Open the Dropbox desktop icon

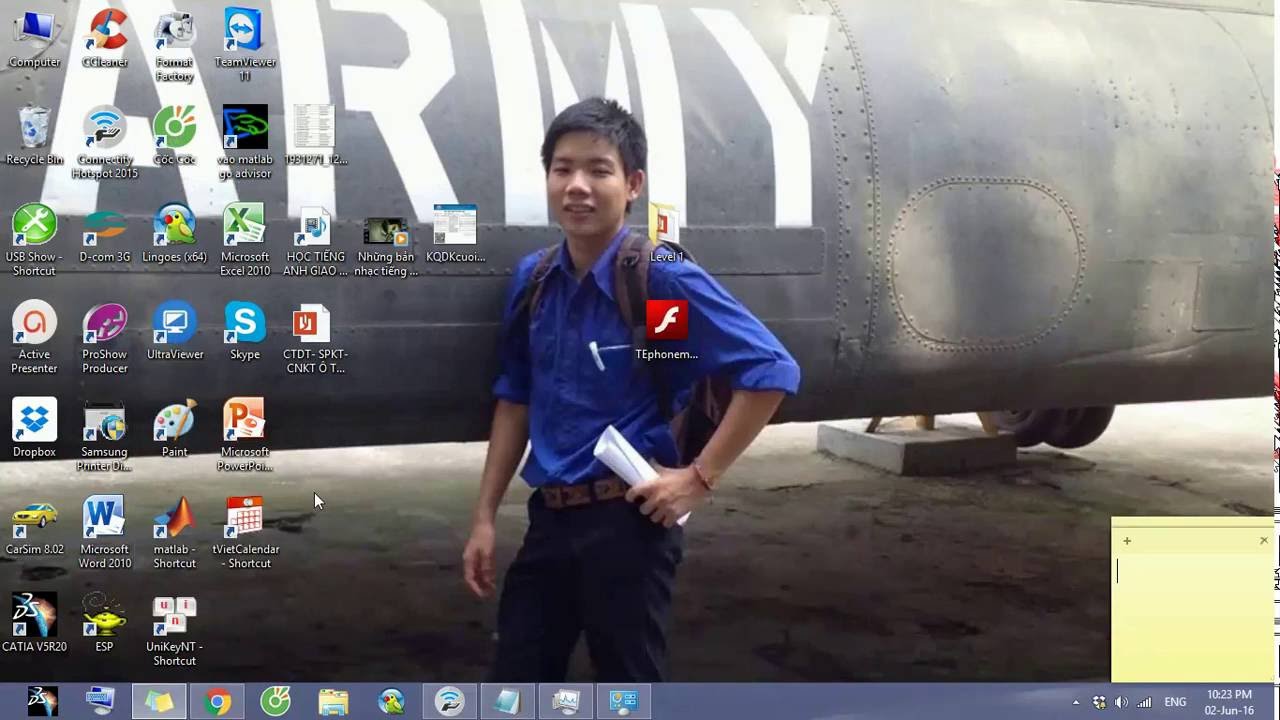pyautogui.click(x=34, y=428)
